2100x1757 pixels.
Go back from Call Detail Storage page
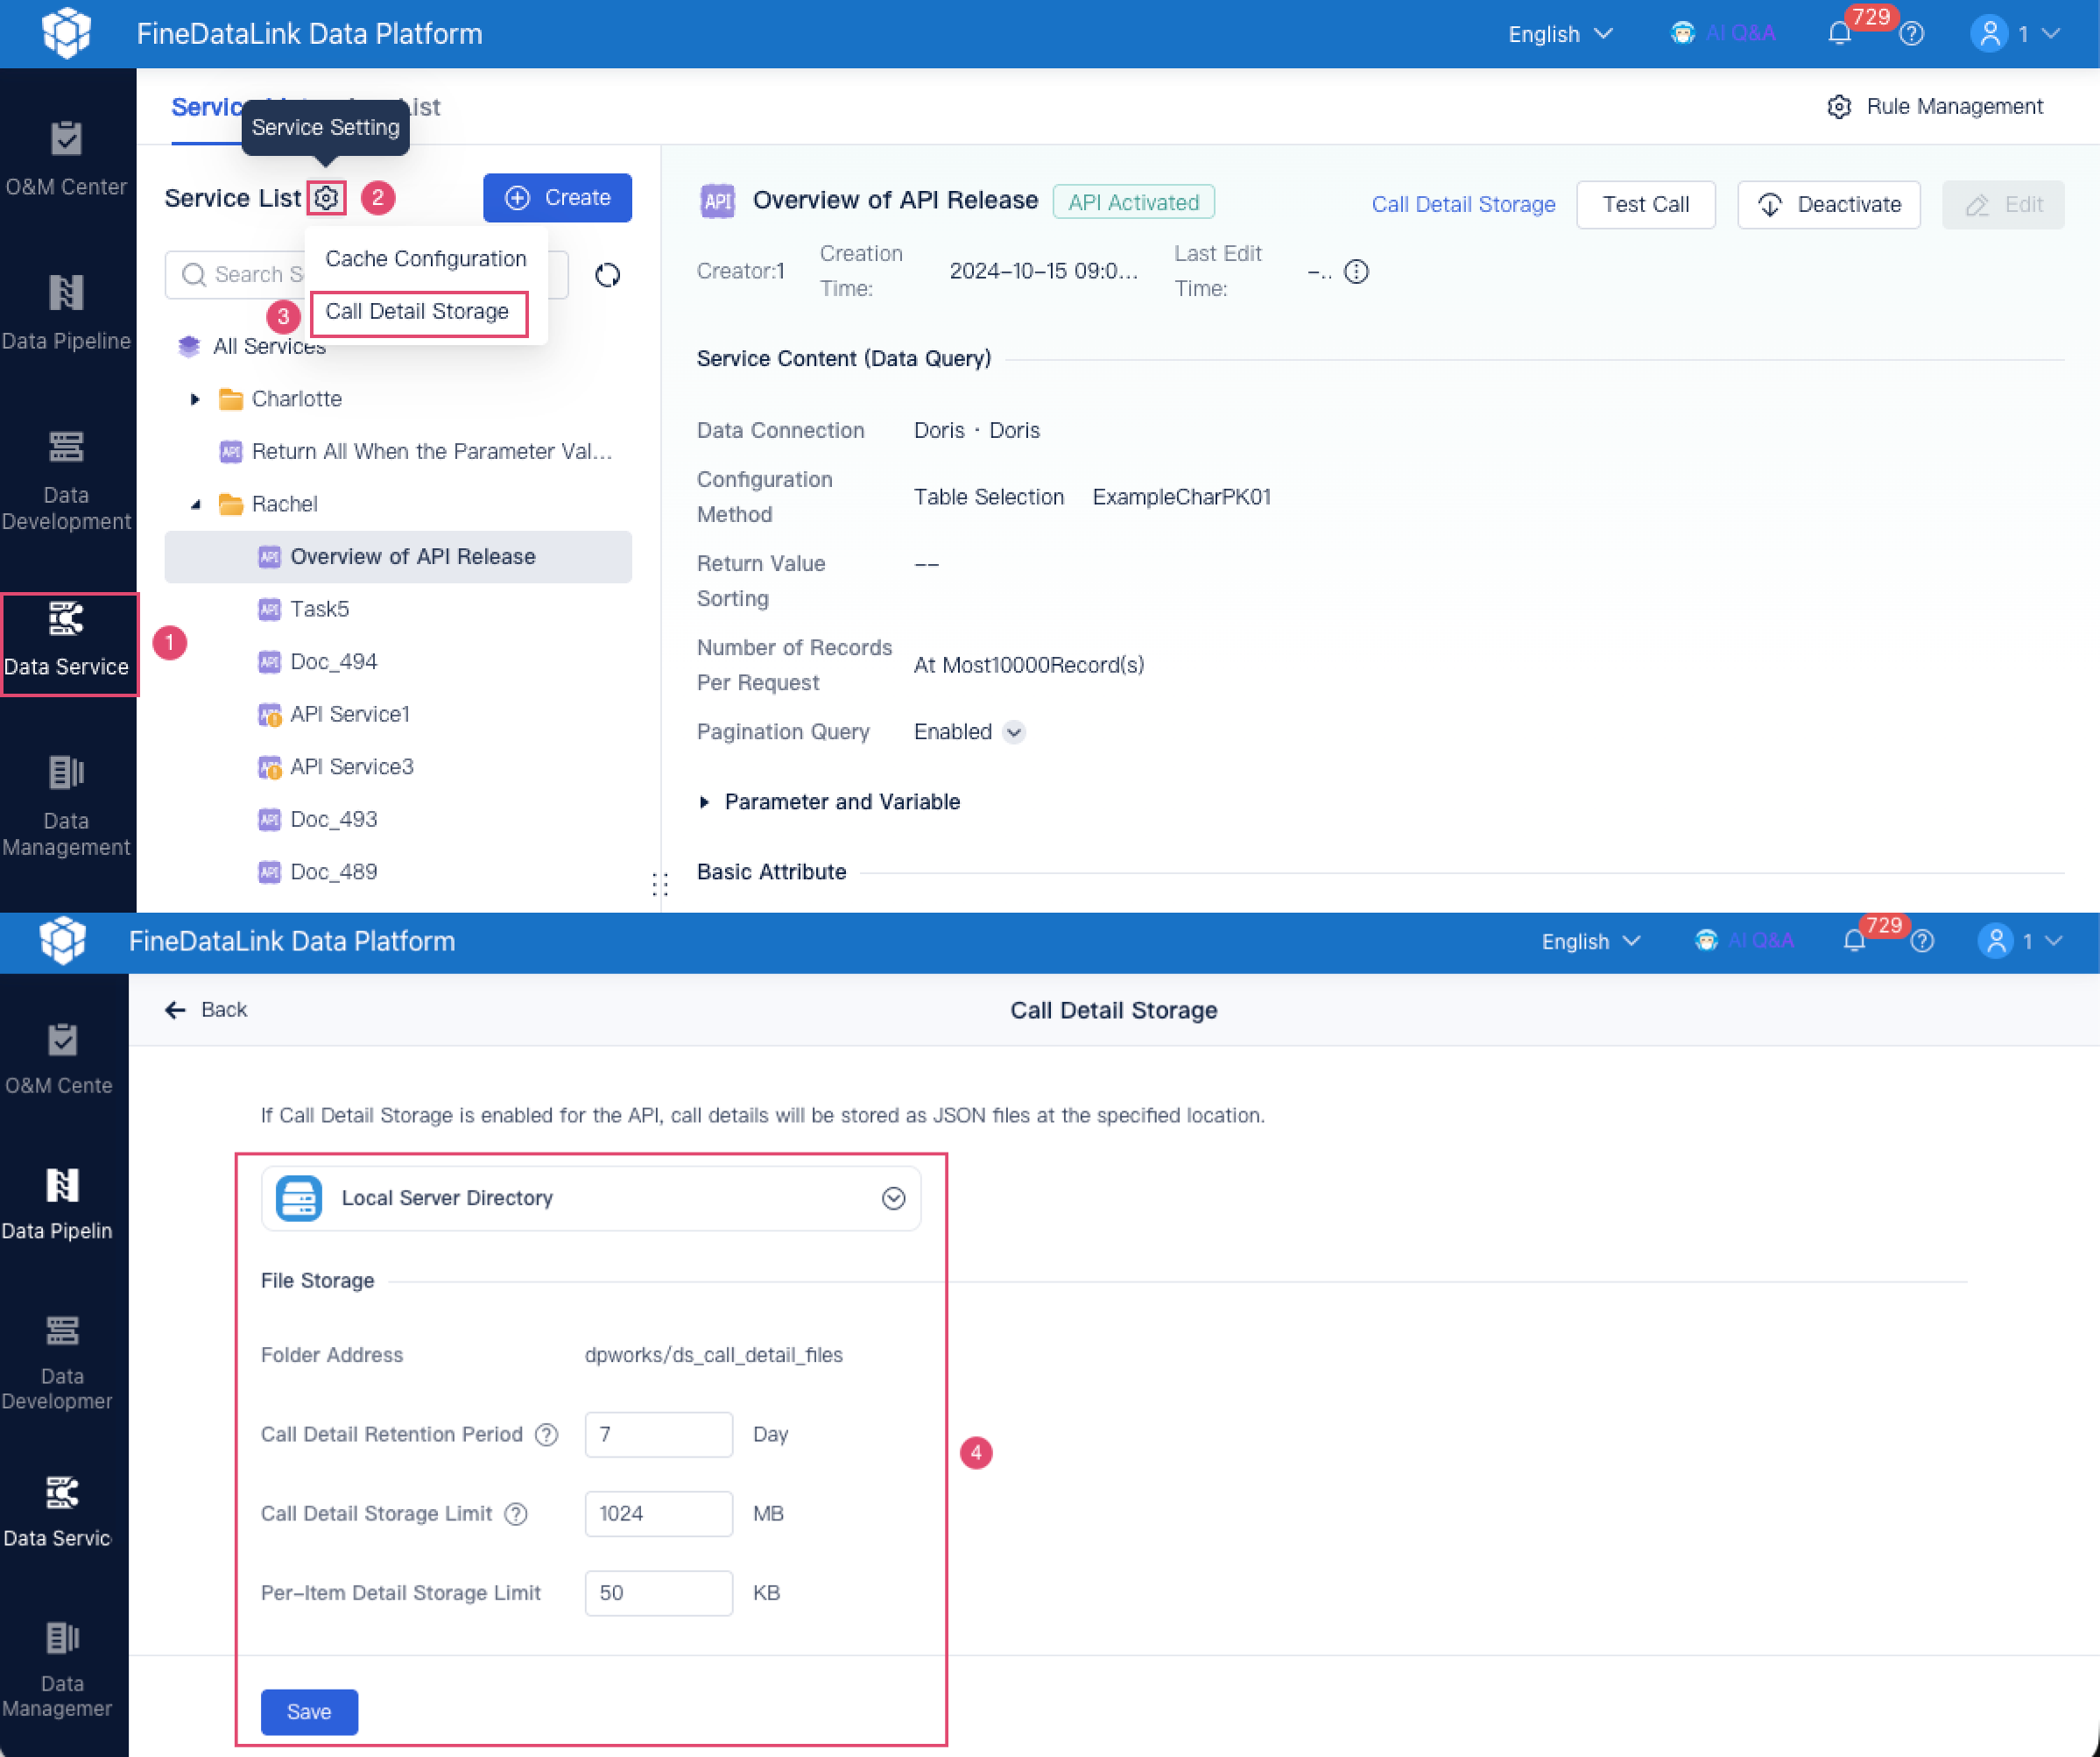205,1009
